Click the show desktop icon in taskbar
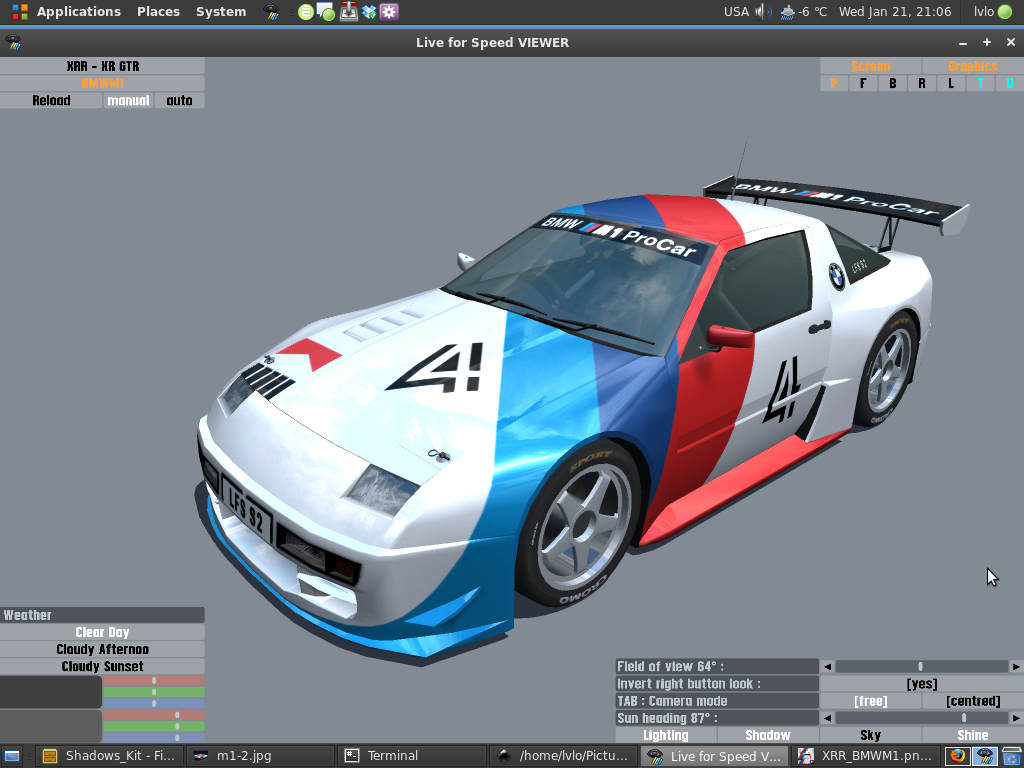The height and width of the screenshot is (768, 1024). coord(12,756)
